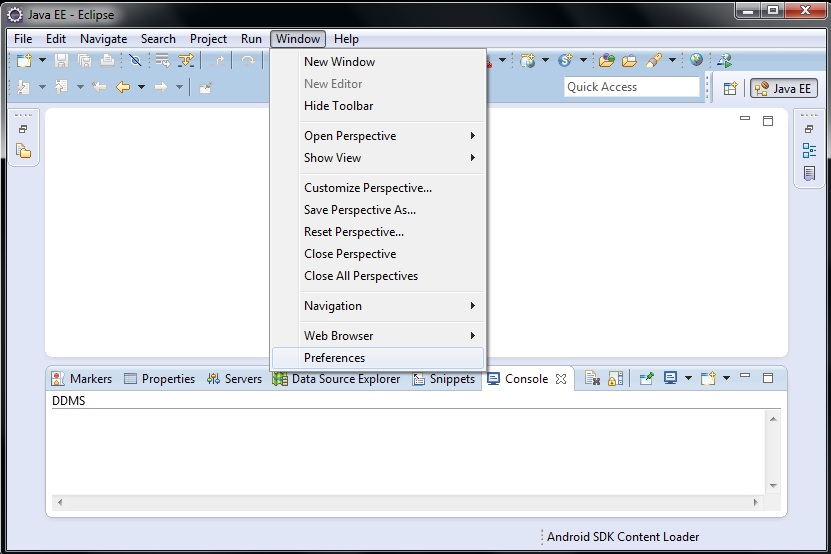Expand the Web Browser submenu
Screen dimensions: 831x554
(x=378, y=336)
